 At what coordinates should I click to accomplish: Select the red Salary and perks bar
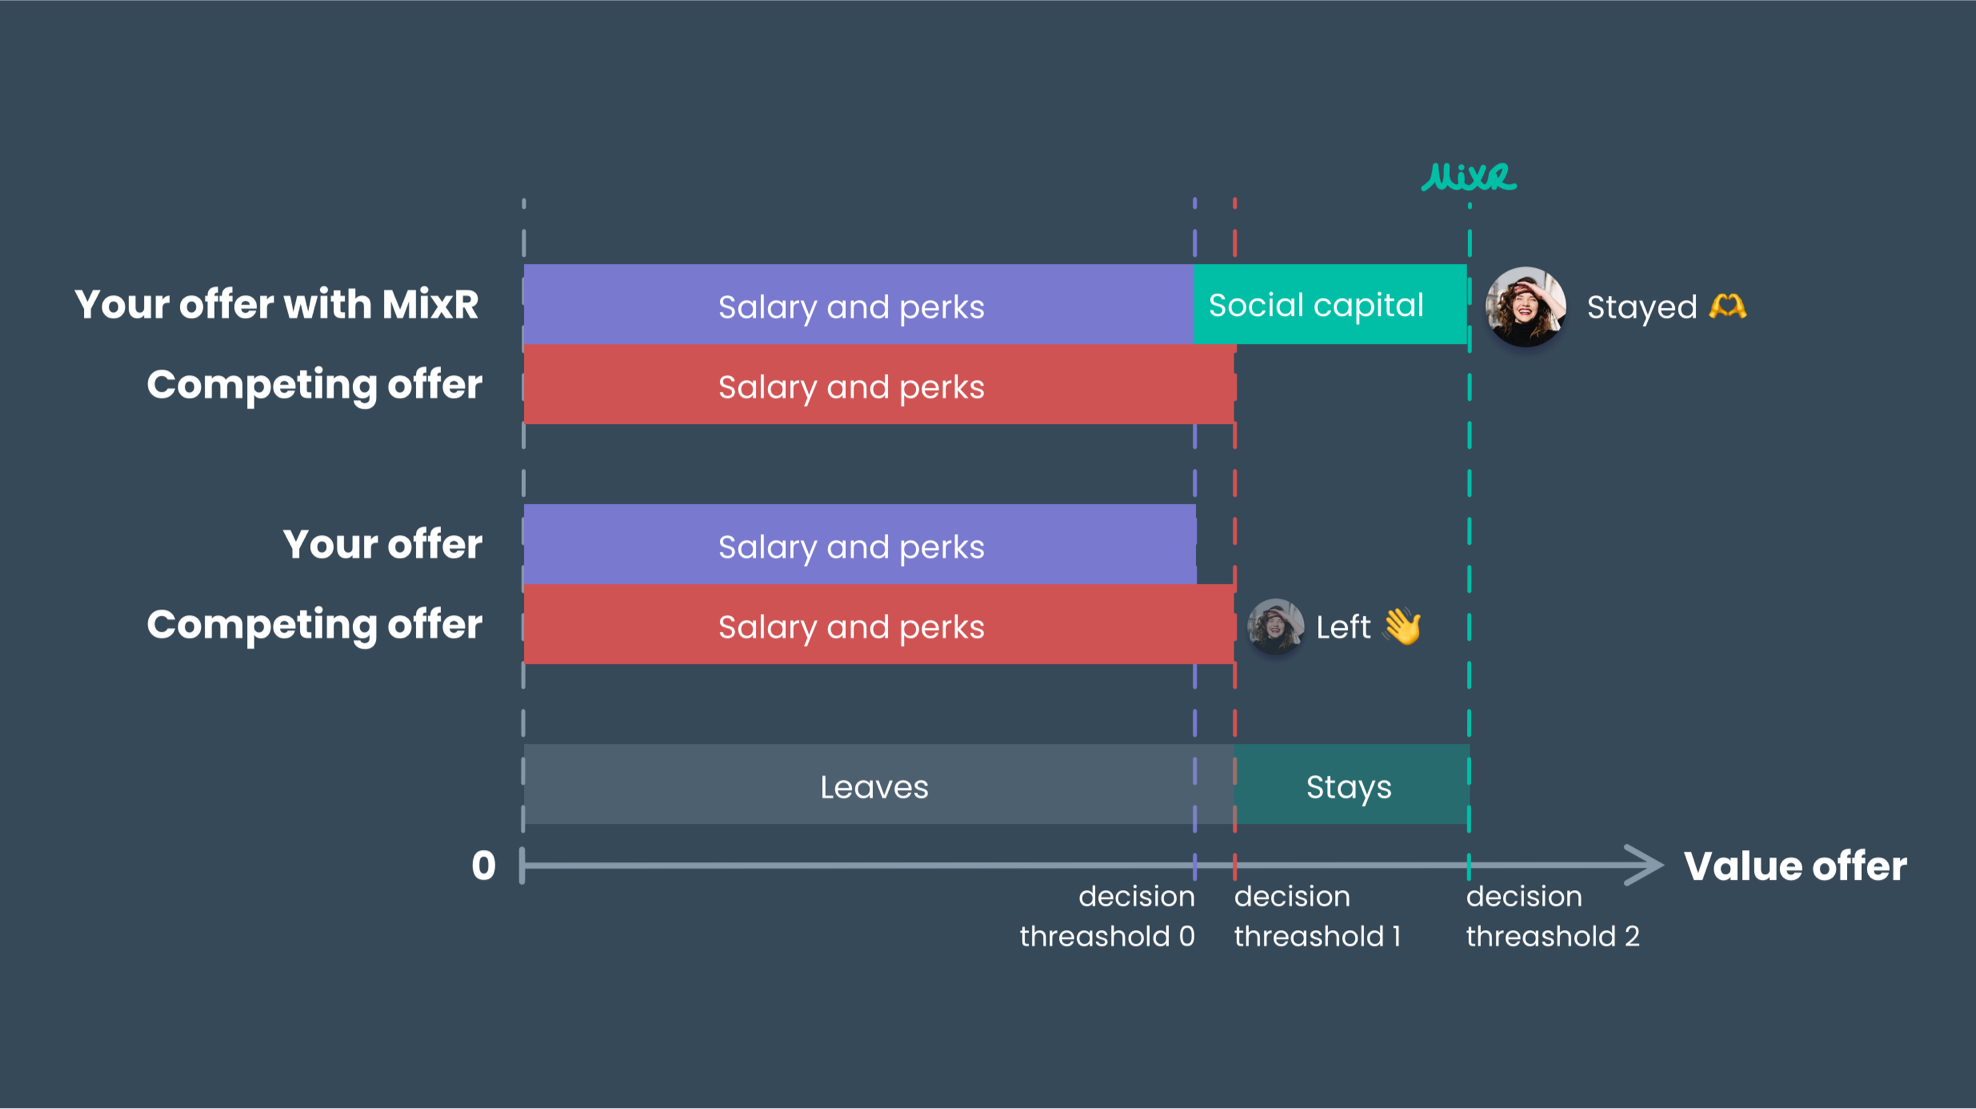pos(851,387)
